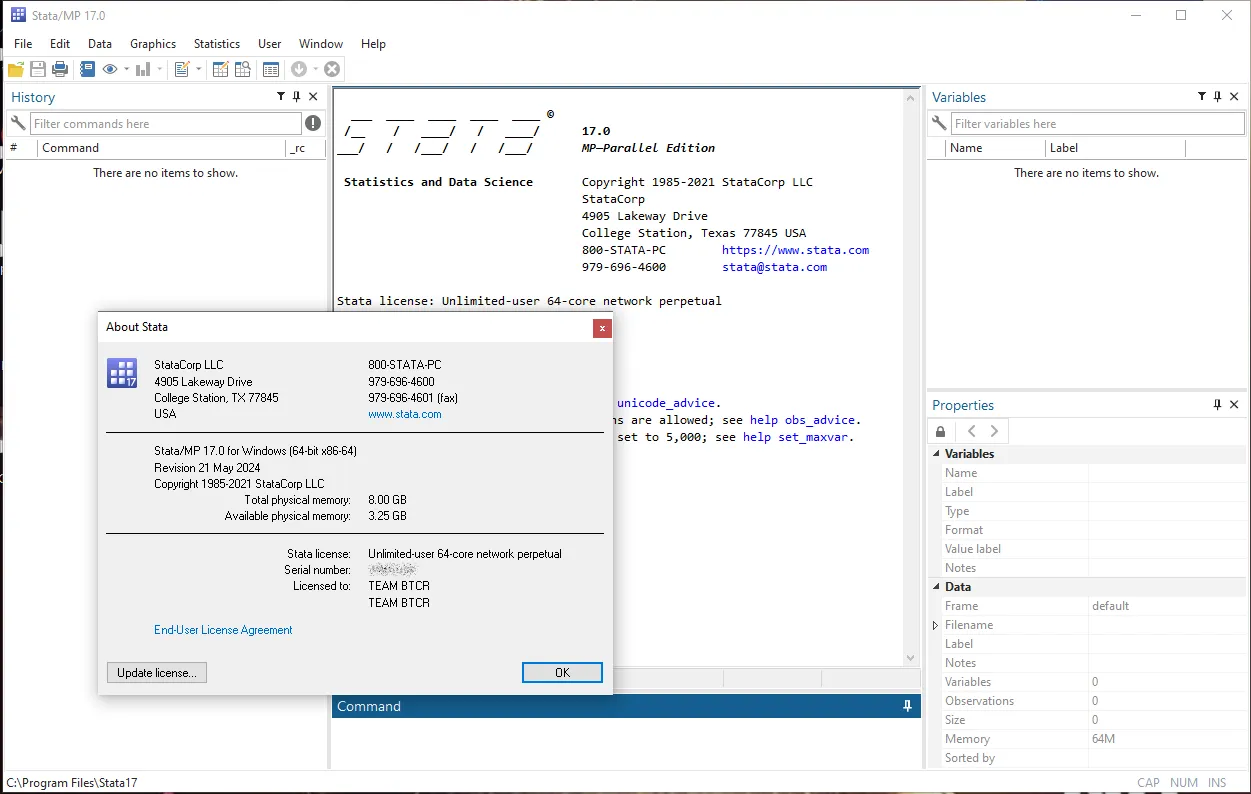Click the next variable arrow in Properties
The height and width of the screenshot is (794, 1251).
click(994, 431)
